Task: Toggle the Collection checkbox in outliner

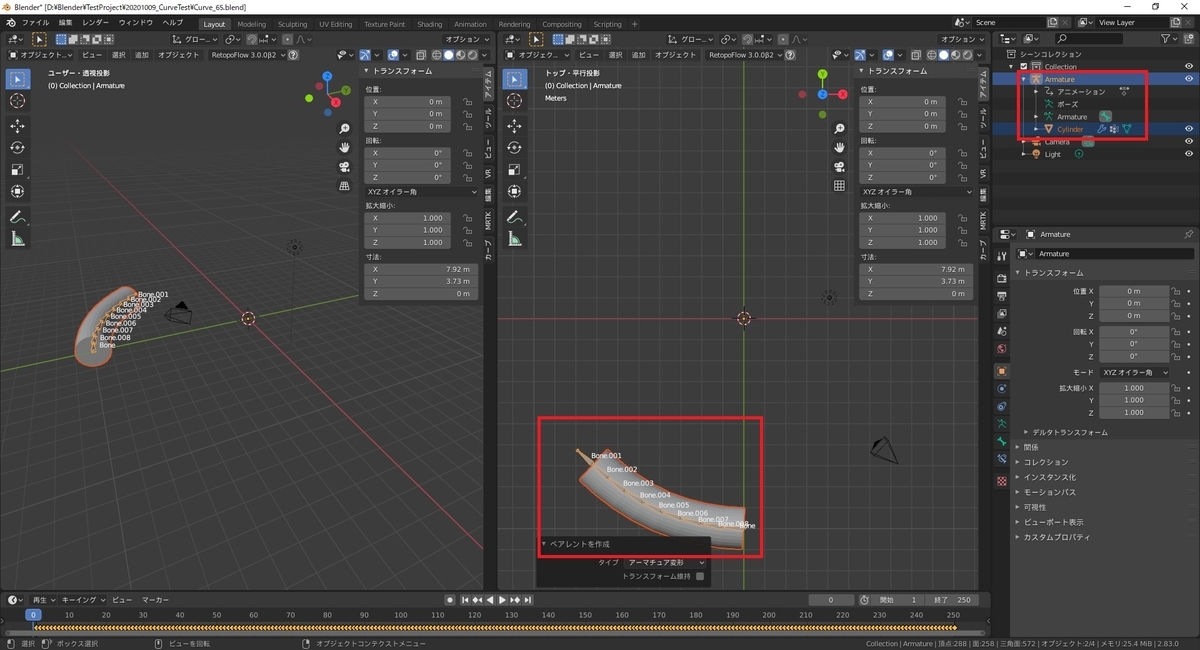Action: pyautogui.click(x=1023, y=66)
